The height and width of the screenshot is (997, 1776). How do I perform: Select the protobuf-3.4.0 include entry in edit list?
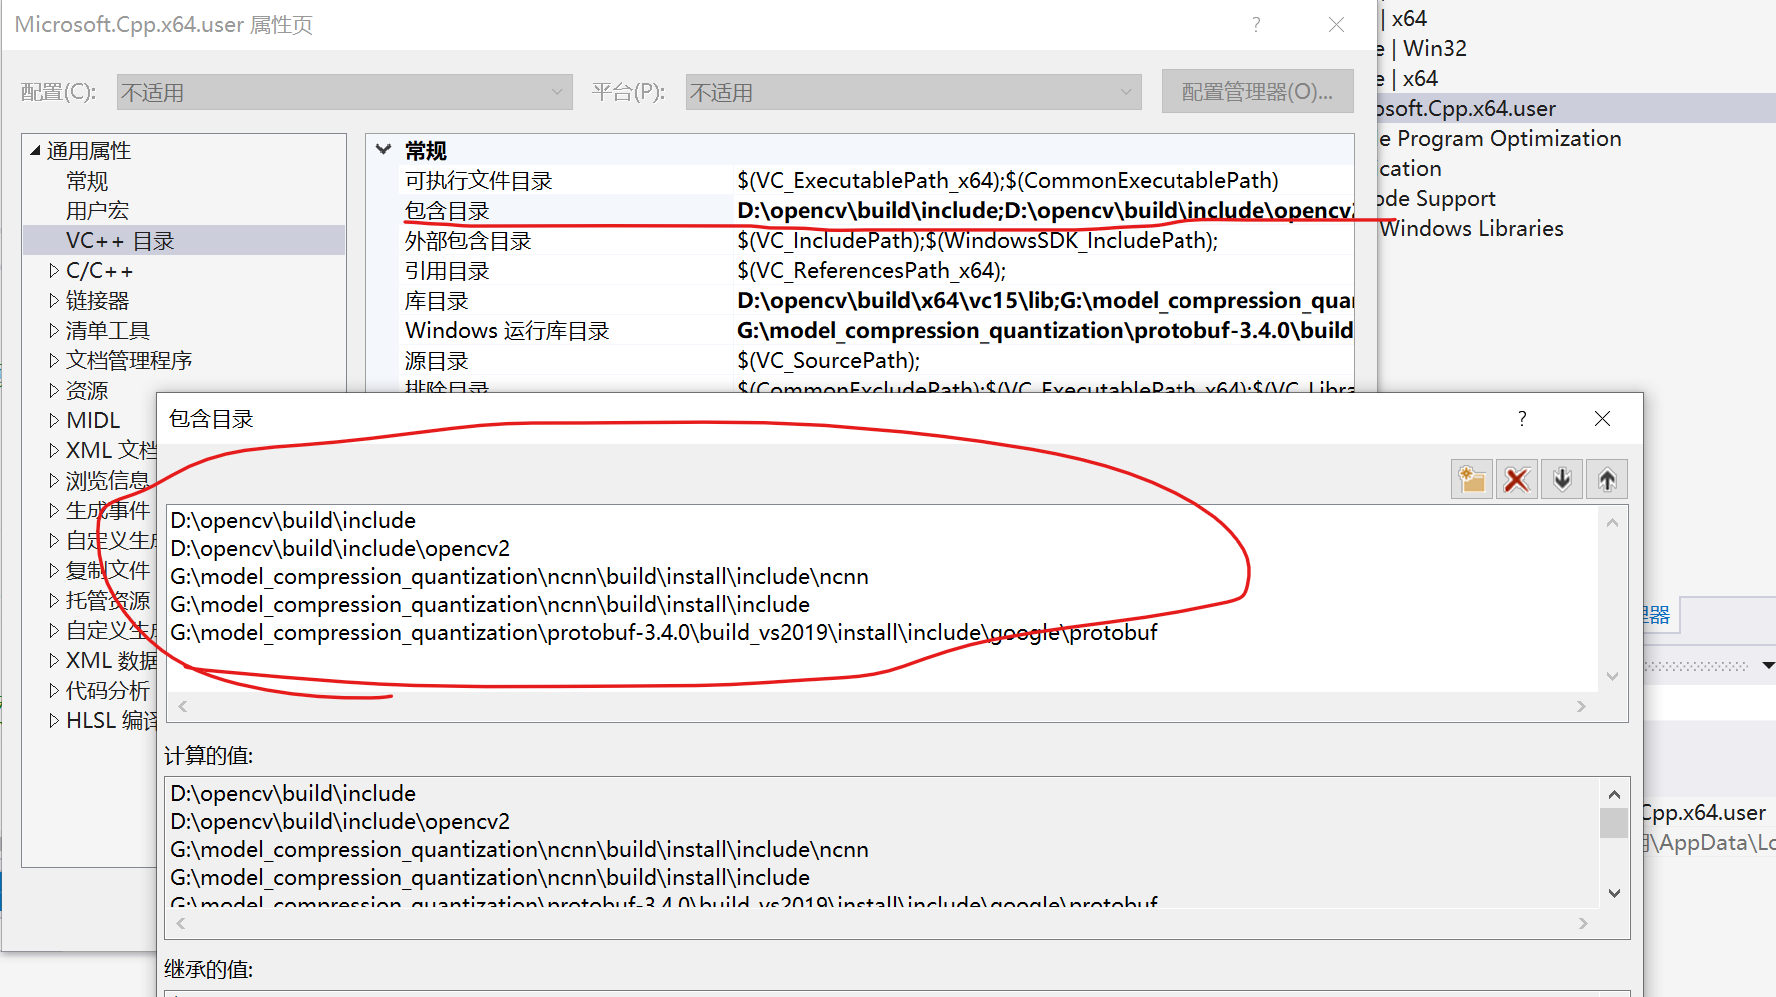pyautogui.click(x=664, y=632)
